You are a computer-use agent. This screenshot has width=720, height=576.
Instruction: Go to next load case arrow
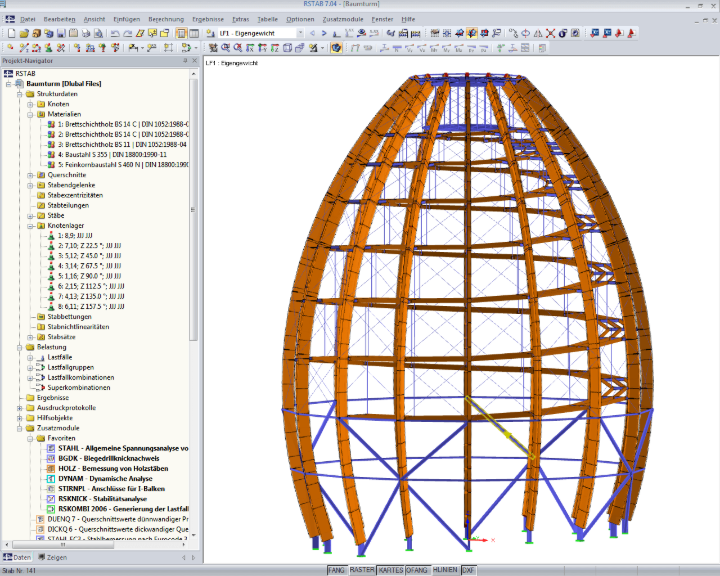click(x=324, y=33)
